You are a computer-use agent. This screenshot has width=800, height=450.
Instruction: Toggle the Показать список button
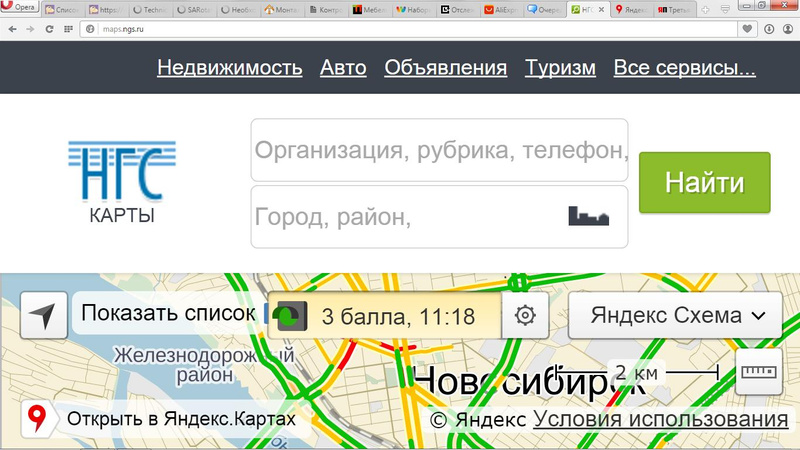(x=166, y=314)
